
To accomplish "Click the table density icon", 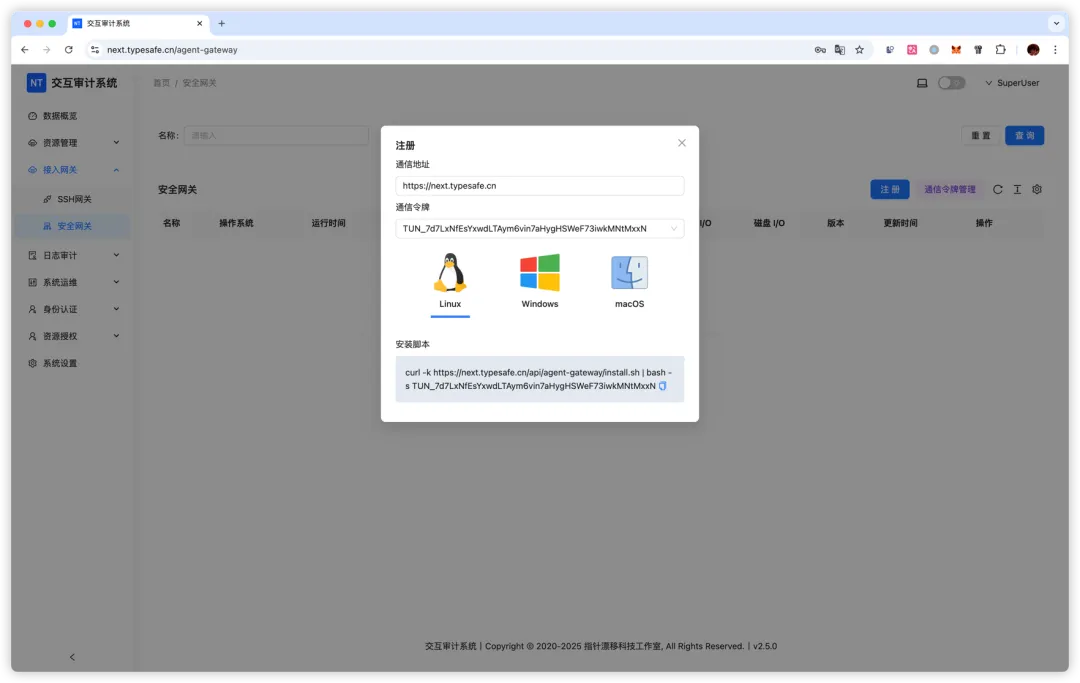I will (1017, 189).
